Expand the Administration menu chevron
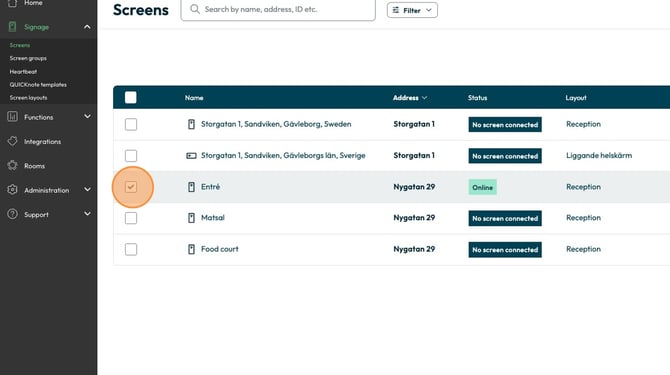 point(87,189)
